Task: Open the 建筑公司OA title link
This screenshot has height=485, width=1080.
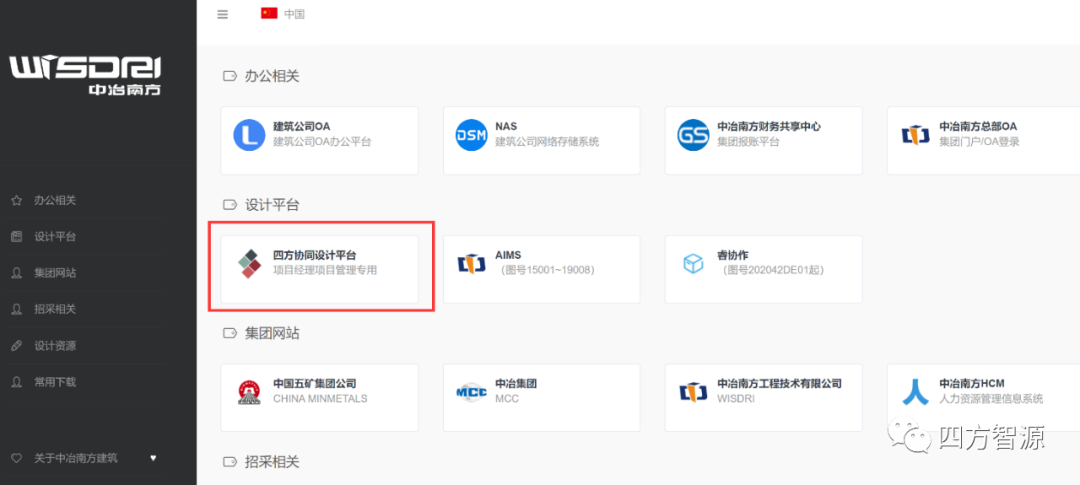Action: coord(302,127)
